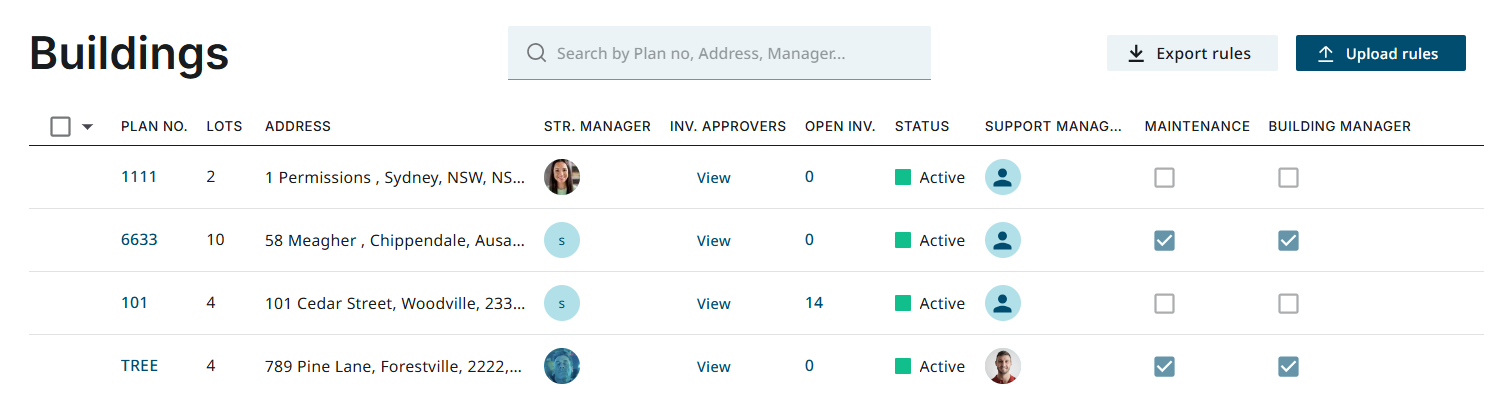
Task: Click the Upload rules button
Action: pyautogui.click(x=1381, y=53)
